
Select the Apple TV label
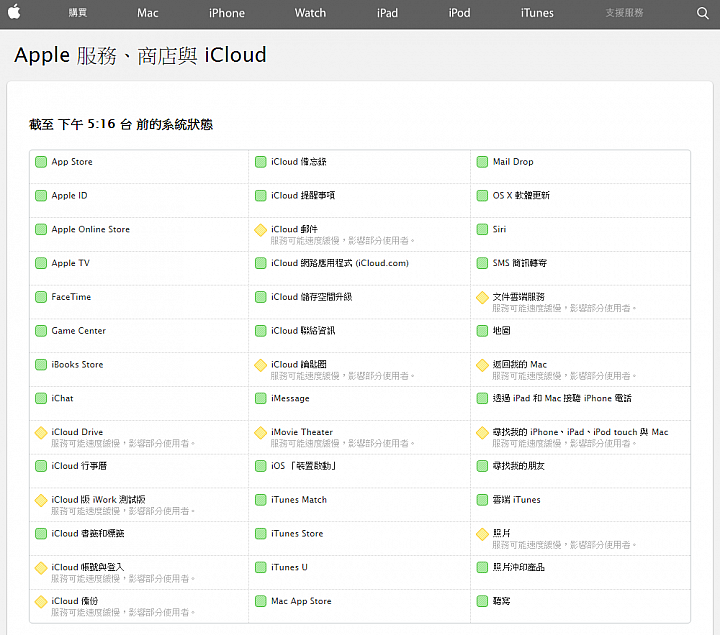(x=70, y=263)
